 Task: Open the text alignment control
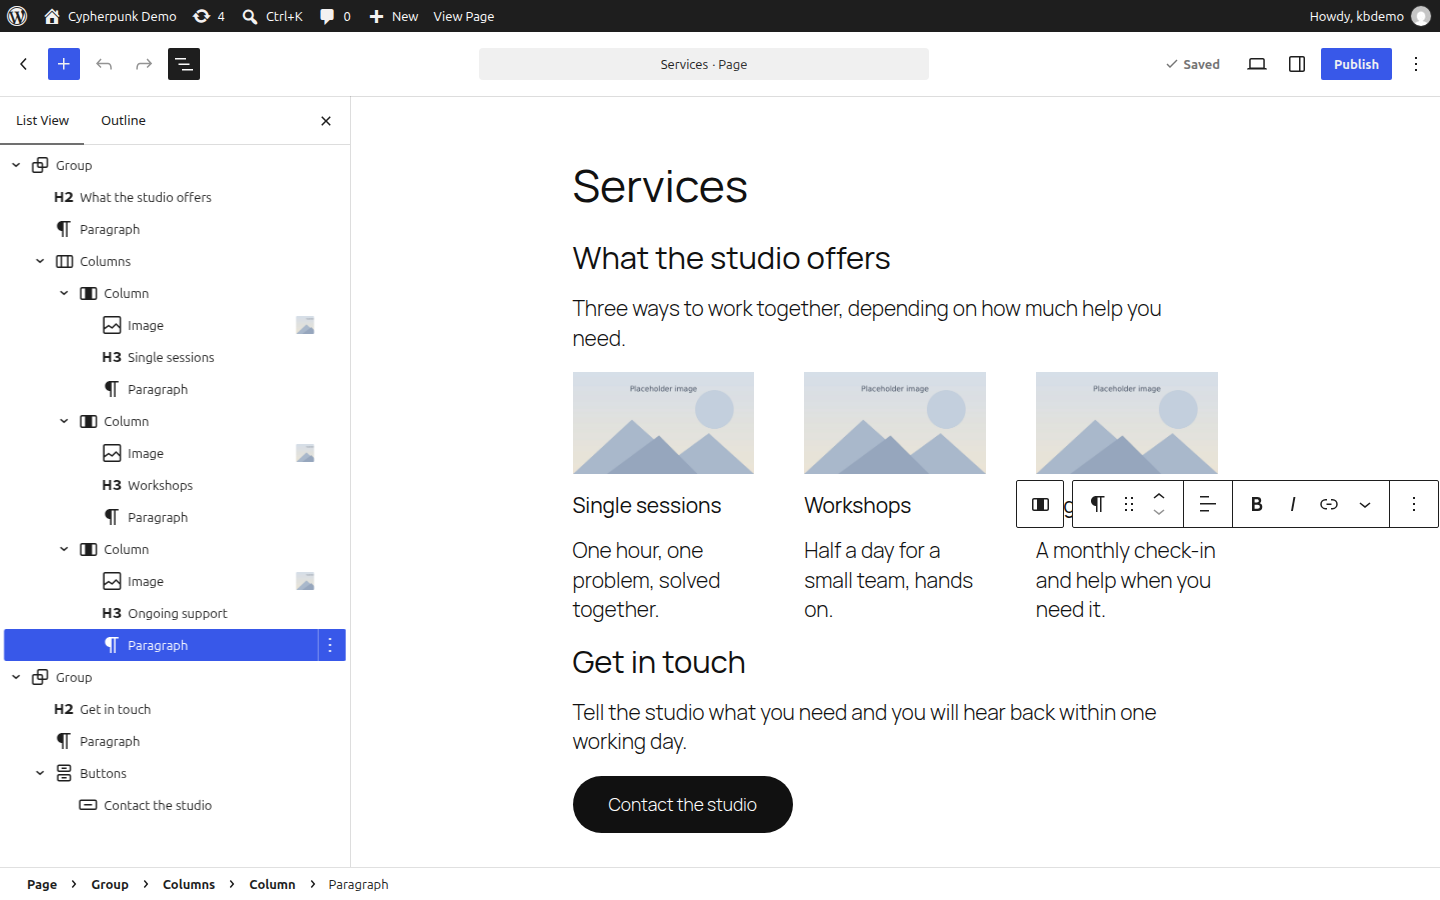pyautogui.click(x=1208, y=504)
